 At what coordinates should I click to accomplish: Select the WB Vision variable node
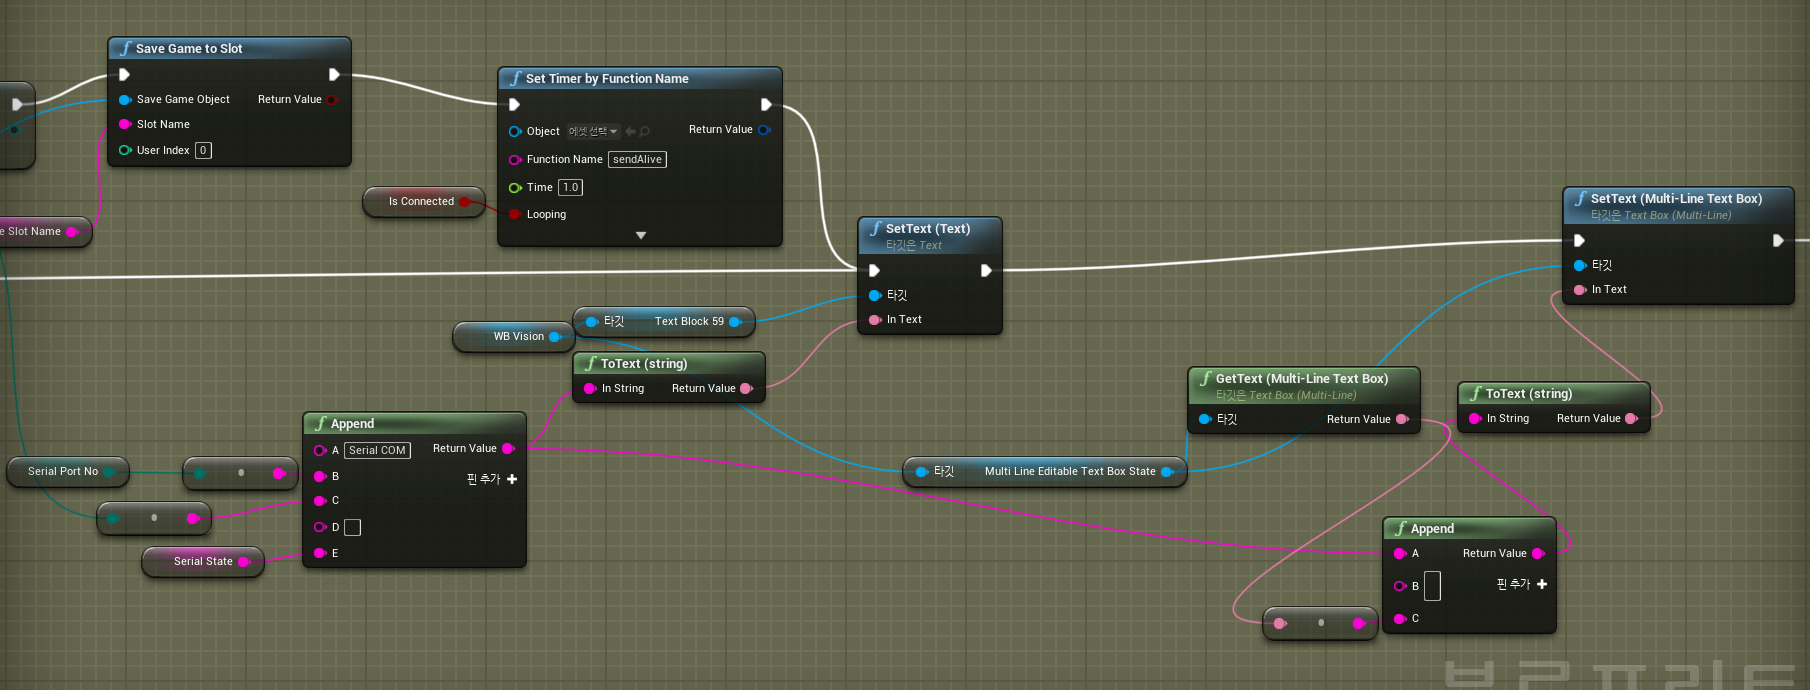512,337
